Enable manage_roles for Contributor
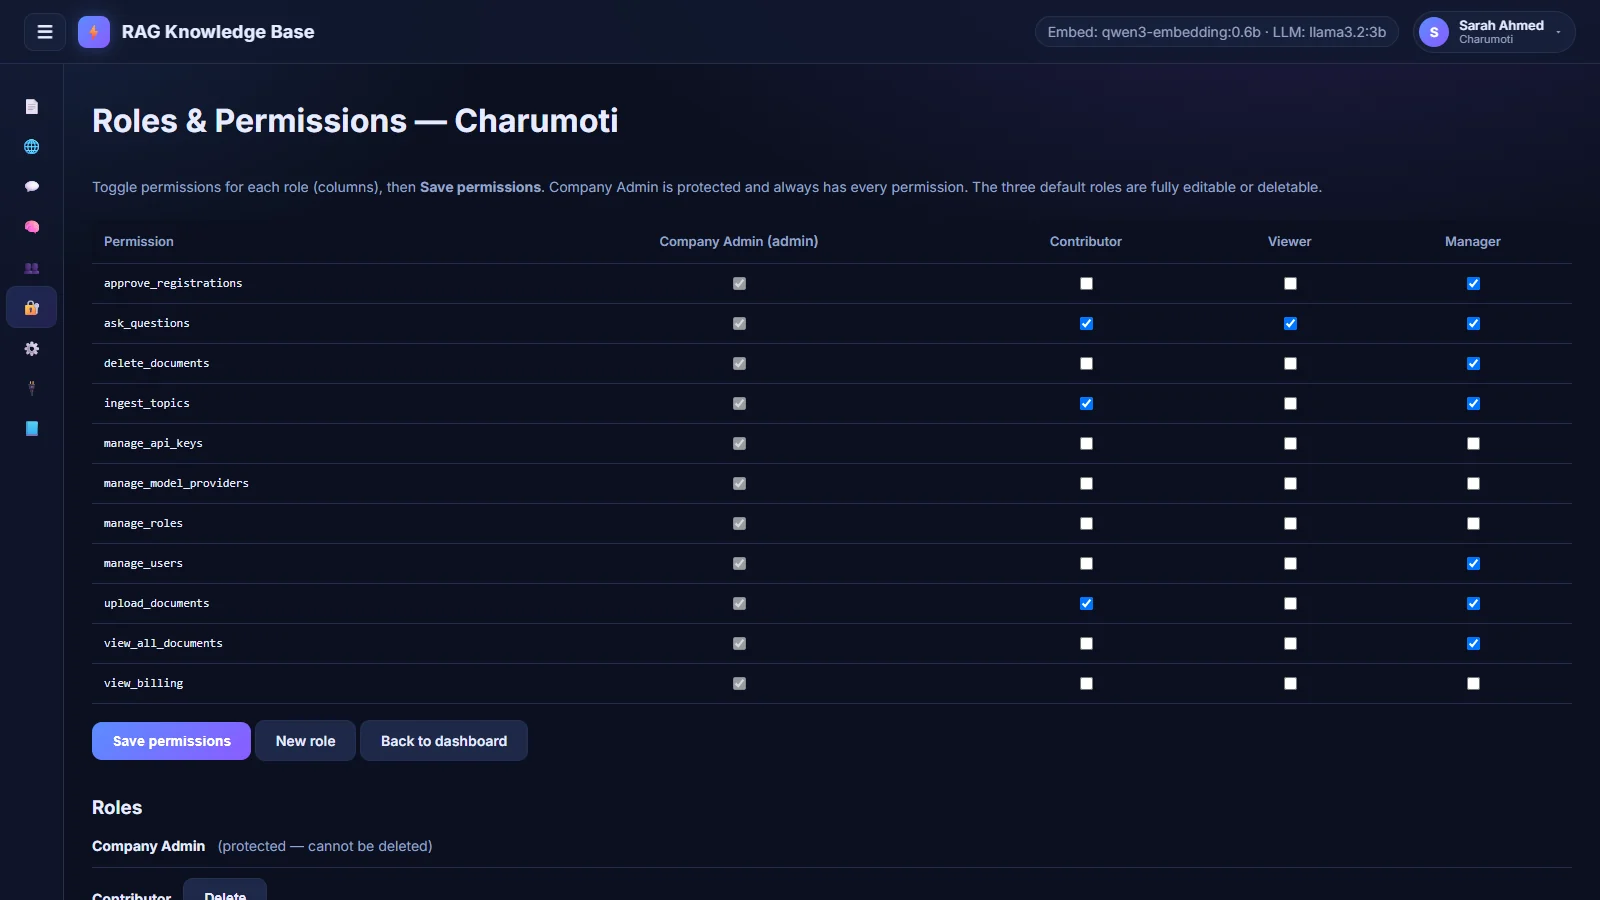The image size is (1600, 900). click(x=1086, y=523)
